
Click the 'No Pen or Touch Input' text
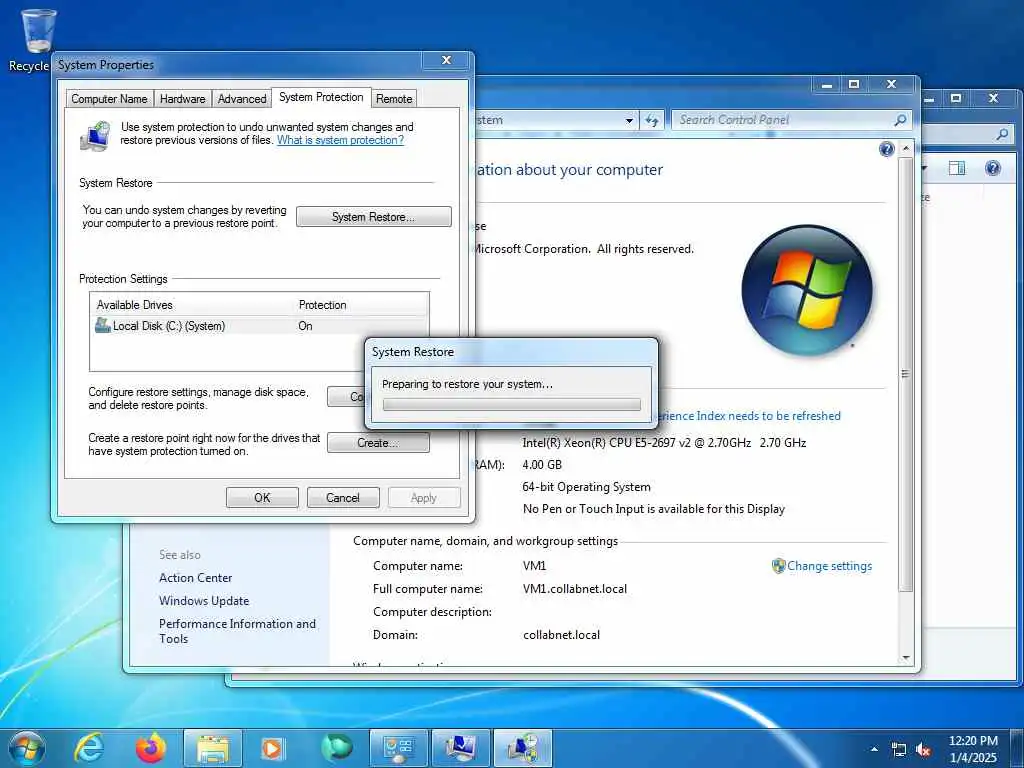[x=654, y=509]
